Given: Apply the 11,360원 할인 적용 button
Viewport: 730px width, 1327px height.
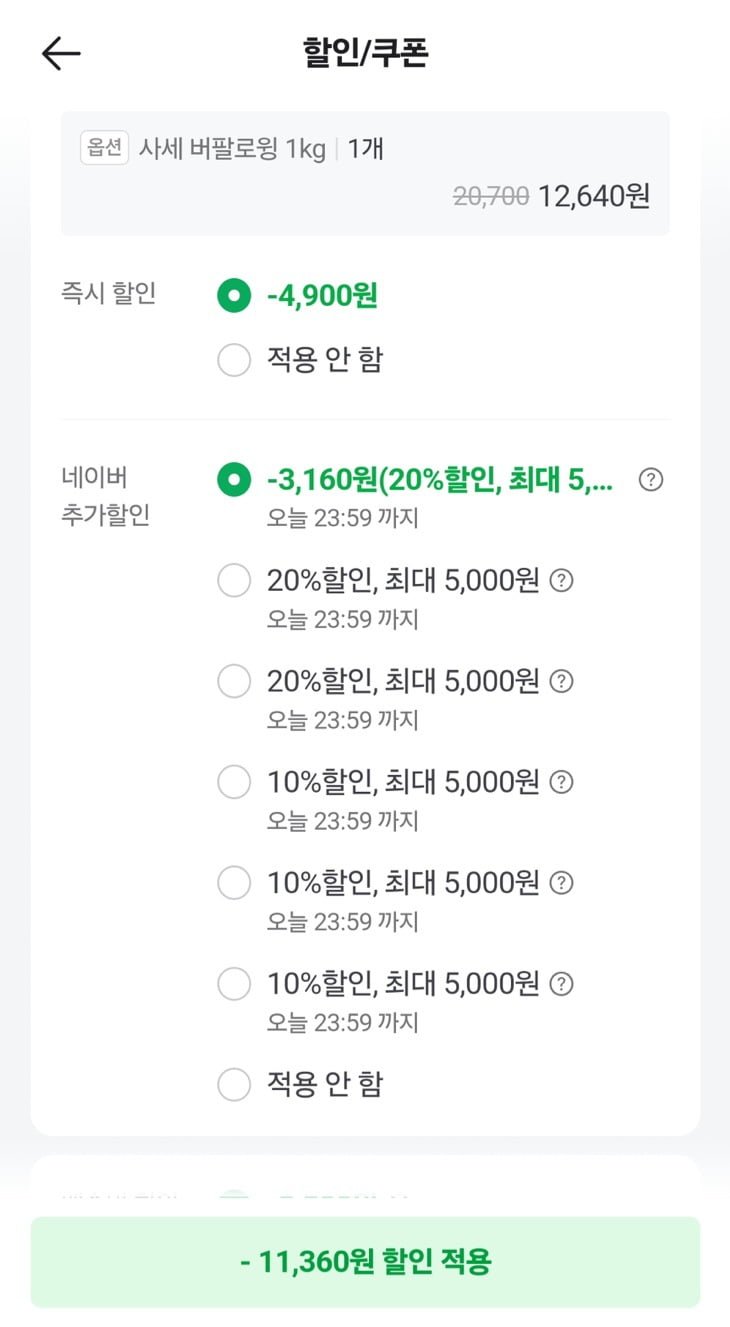Looking at the screenshot, I should pyautogui.click(x=365, y=1262).
